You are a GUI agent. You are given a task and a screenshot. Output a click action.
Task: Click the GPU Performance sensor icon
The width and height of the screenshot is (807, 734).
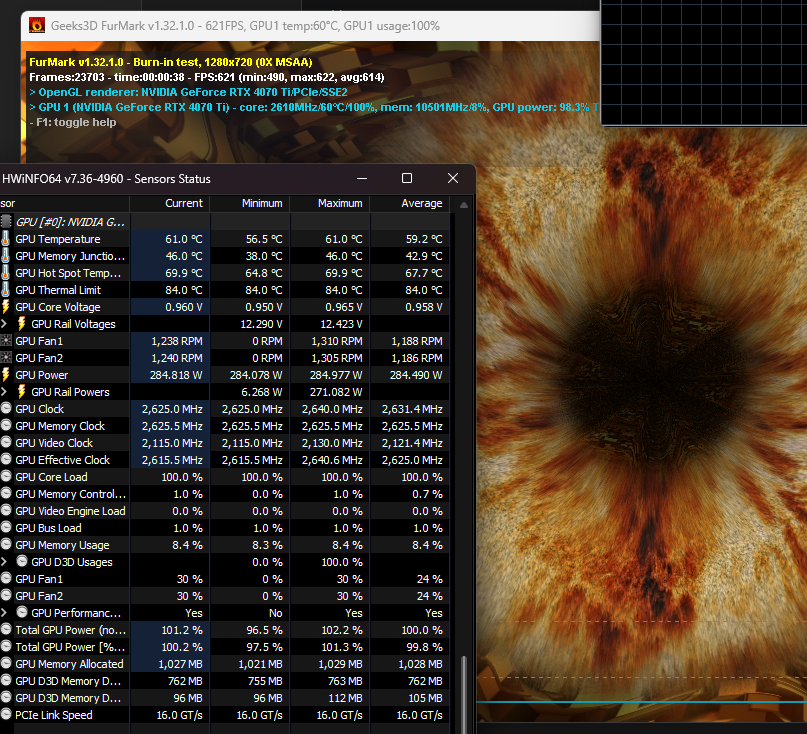pyautogui.click(x=22, y=612)
